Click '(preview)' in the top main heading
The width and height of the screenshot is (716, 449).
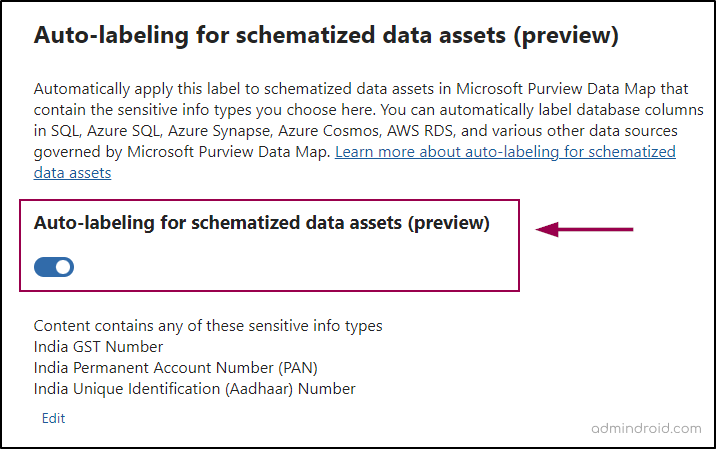click(x=563, y=36)
